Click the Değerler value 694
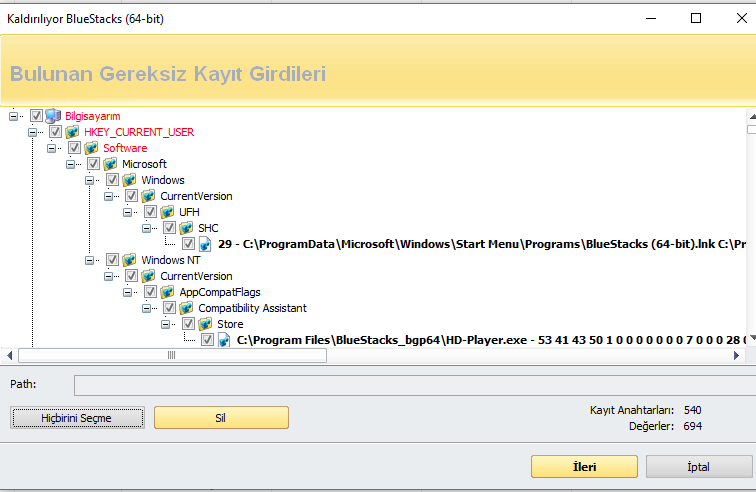The image size is (756, 492). point(692,426)
